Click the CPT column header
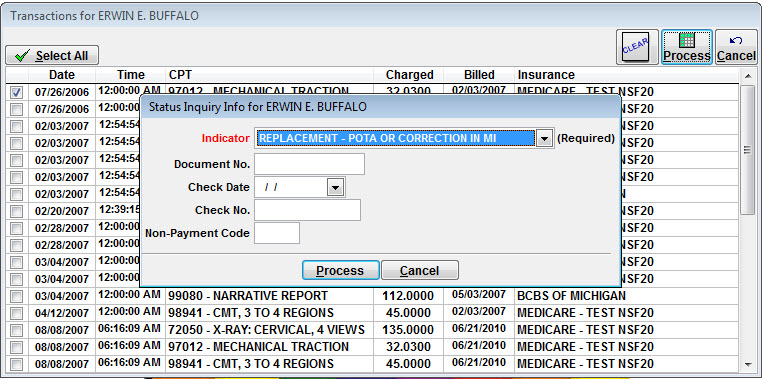 tap(270, 75)
